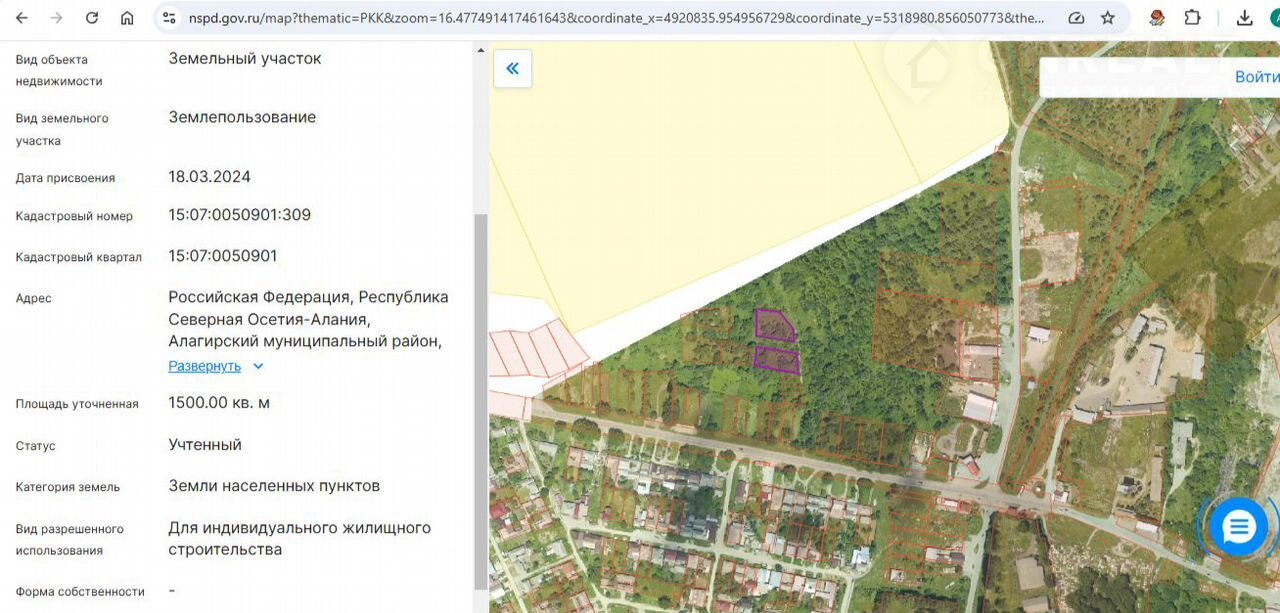
Task: Collapse the side panel with double-chevron button
Action: tap(512, 69)
